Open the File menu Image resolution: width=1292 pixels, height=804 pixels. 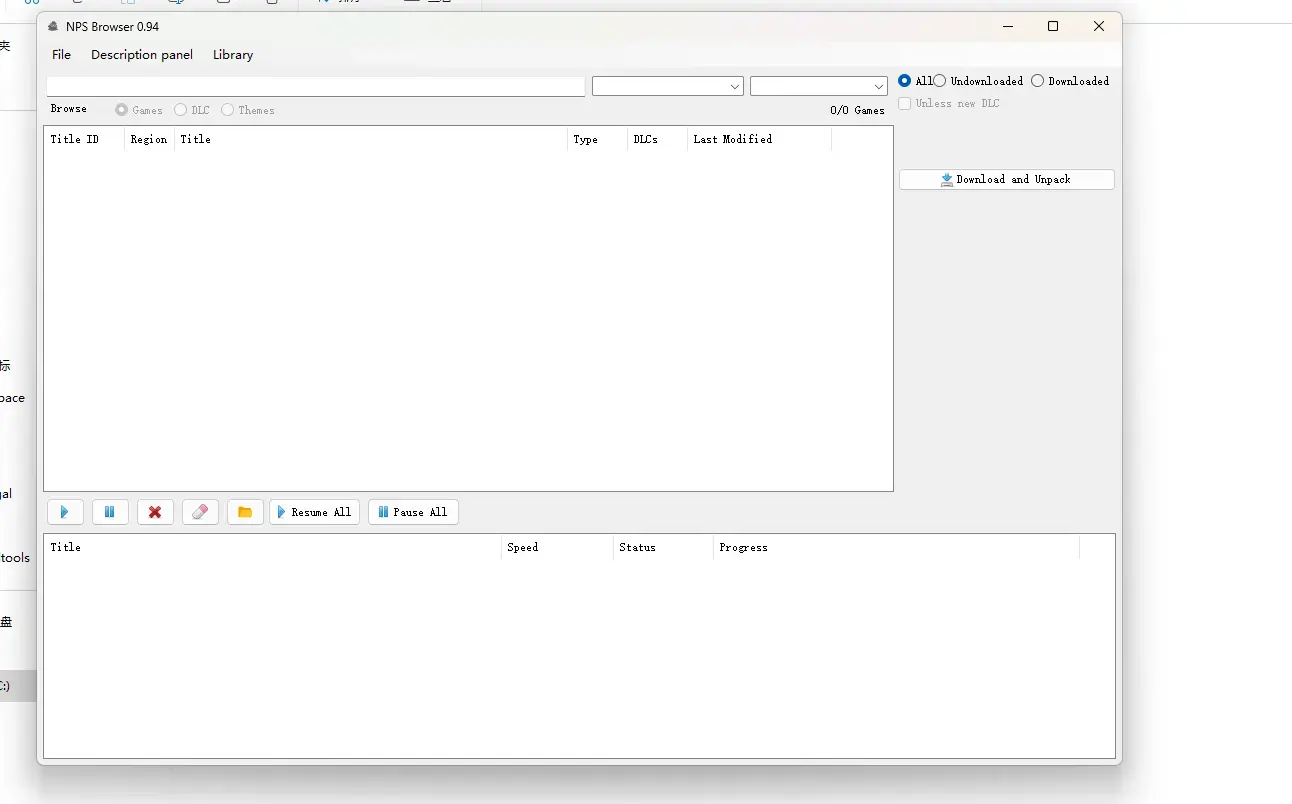pyautogui.click(x=62, y=55)
